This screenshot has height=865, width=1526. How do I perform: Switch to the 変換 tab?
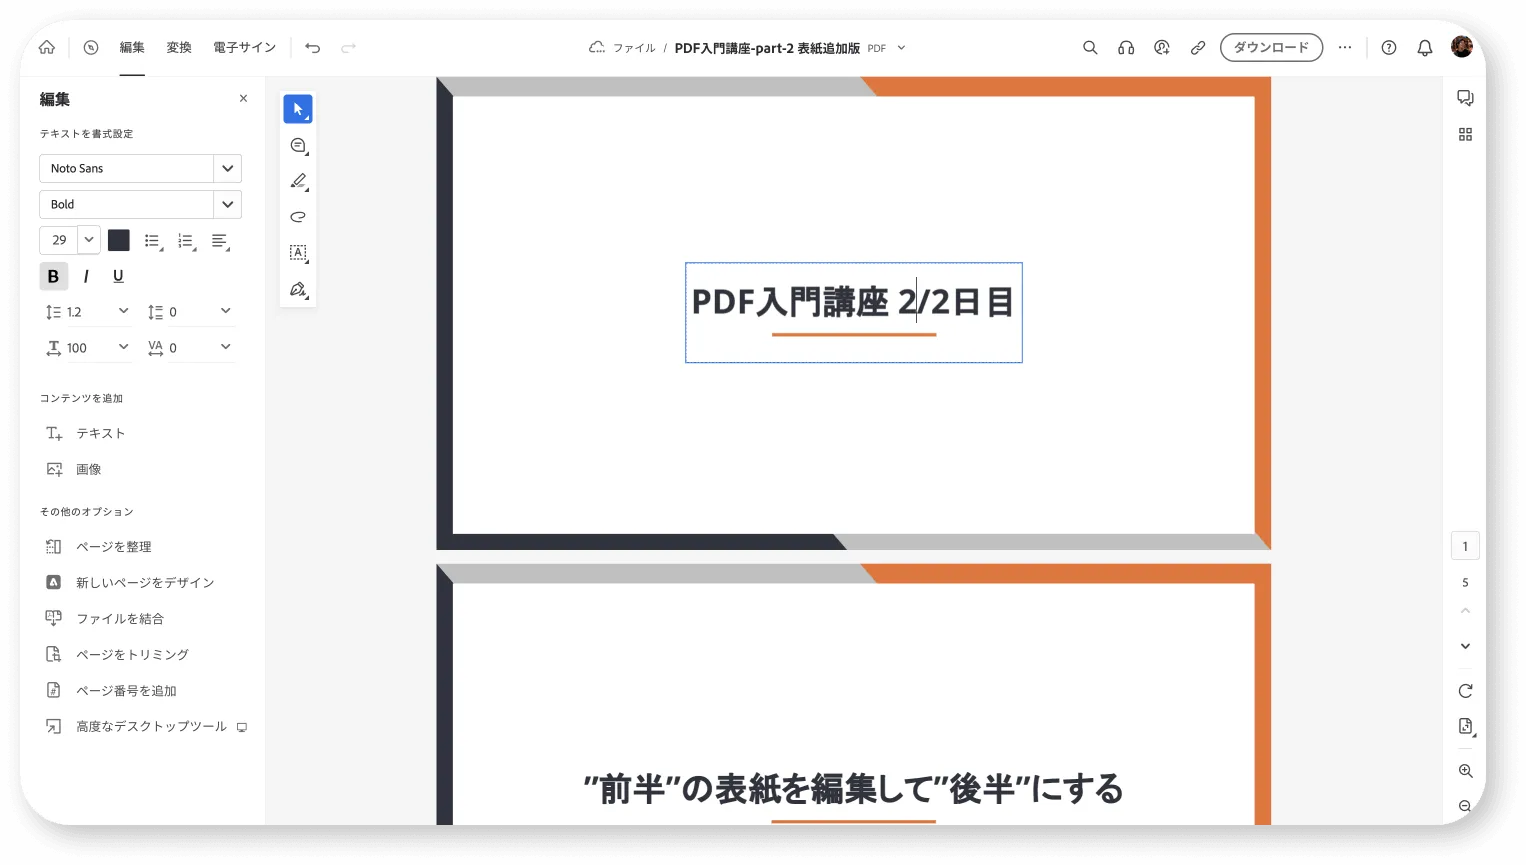coord(179,47)
